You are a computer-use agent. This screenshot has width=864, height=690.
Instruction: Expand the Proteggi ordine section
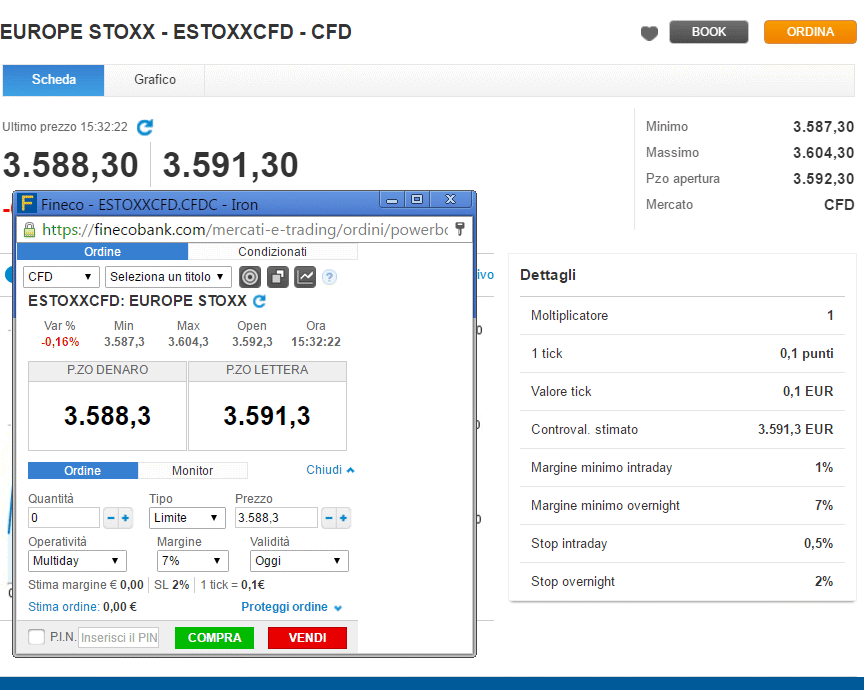[291, 607]
